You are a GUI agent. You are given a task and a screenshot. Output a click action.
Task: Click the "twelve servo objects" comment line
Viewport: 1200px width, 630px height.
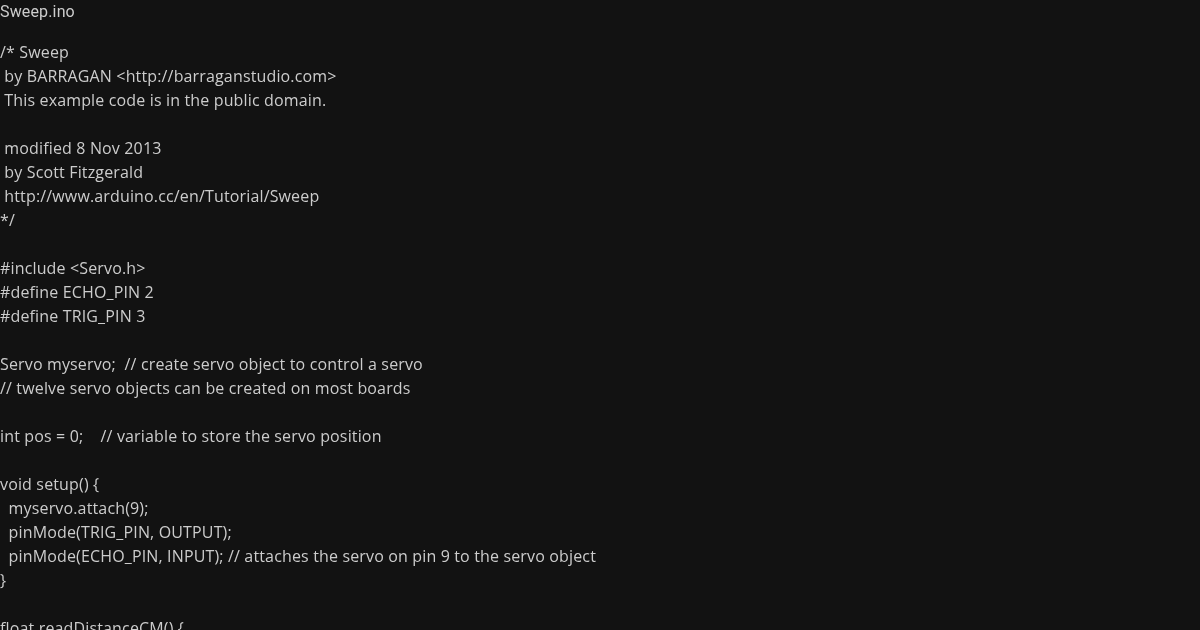(x=205, y=388)
